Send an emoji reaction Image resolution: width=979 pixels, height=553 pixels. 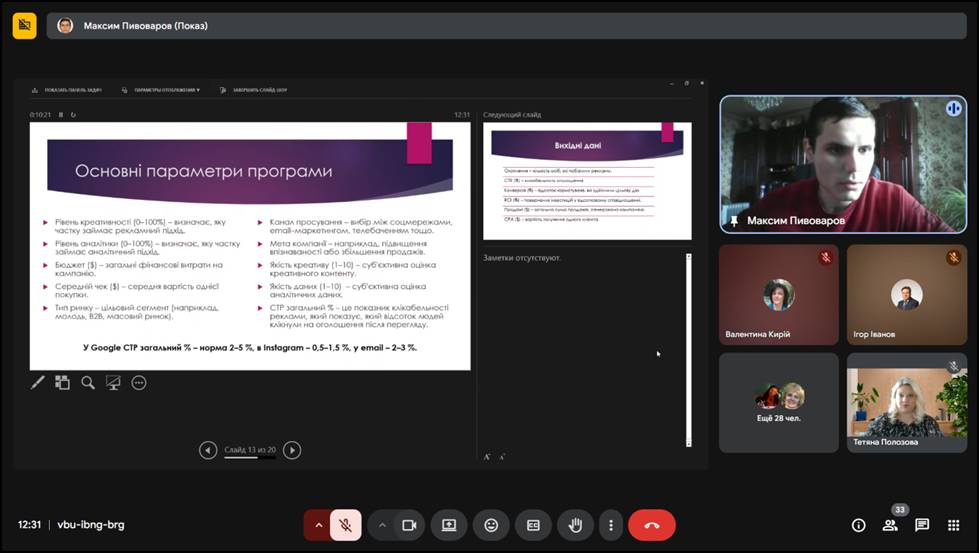491,525
